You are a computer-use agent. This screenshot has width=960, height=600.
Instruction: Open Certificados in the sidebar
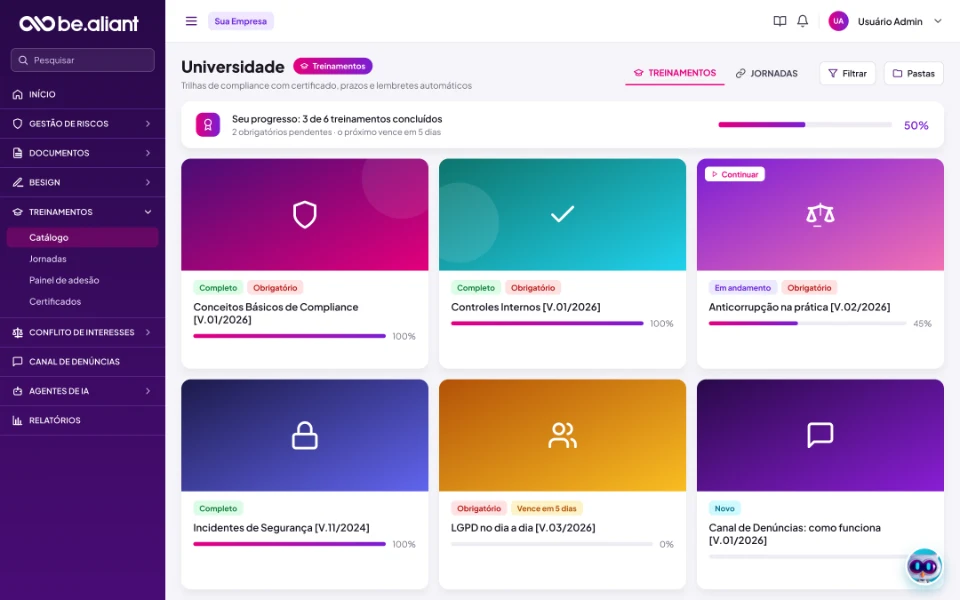[x=55, y=302]
